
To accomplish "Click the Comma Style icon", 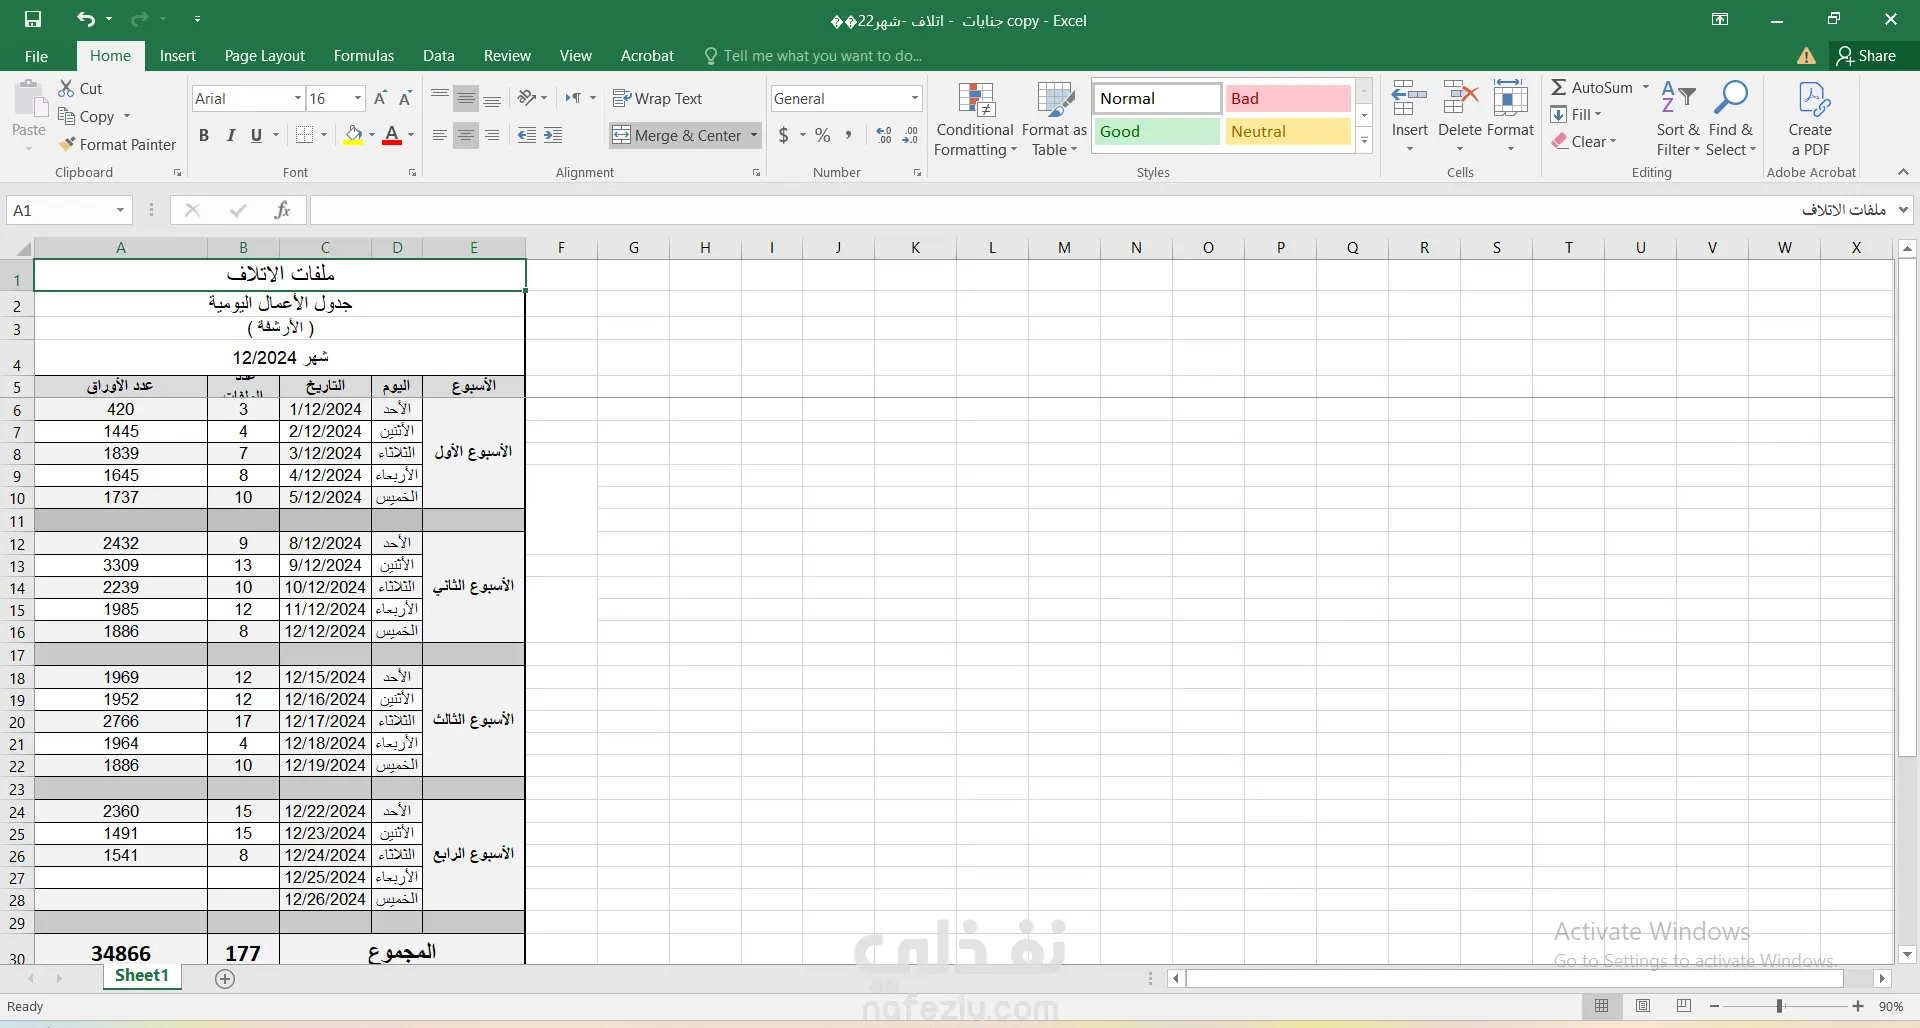I will coord(849,135).
